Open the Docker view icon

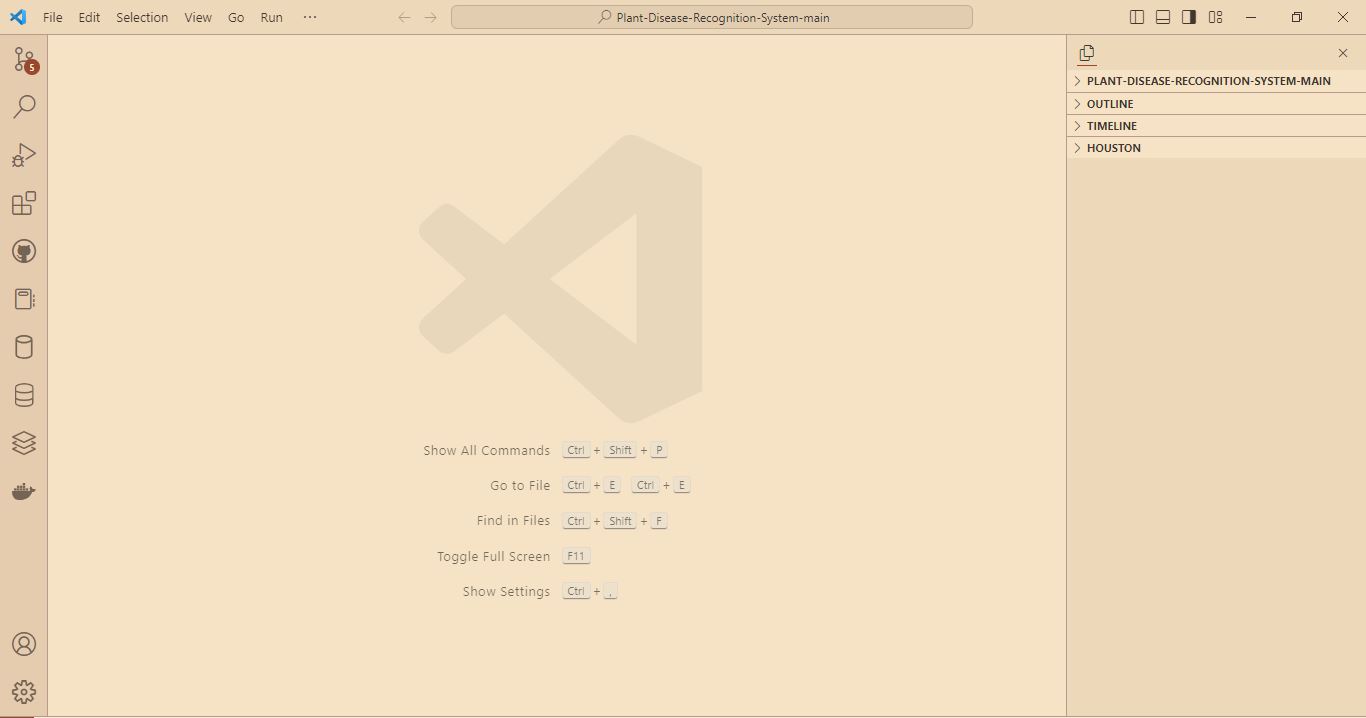click(x=24, y=491)
